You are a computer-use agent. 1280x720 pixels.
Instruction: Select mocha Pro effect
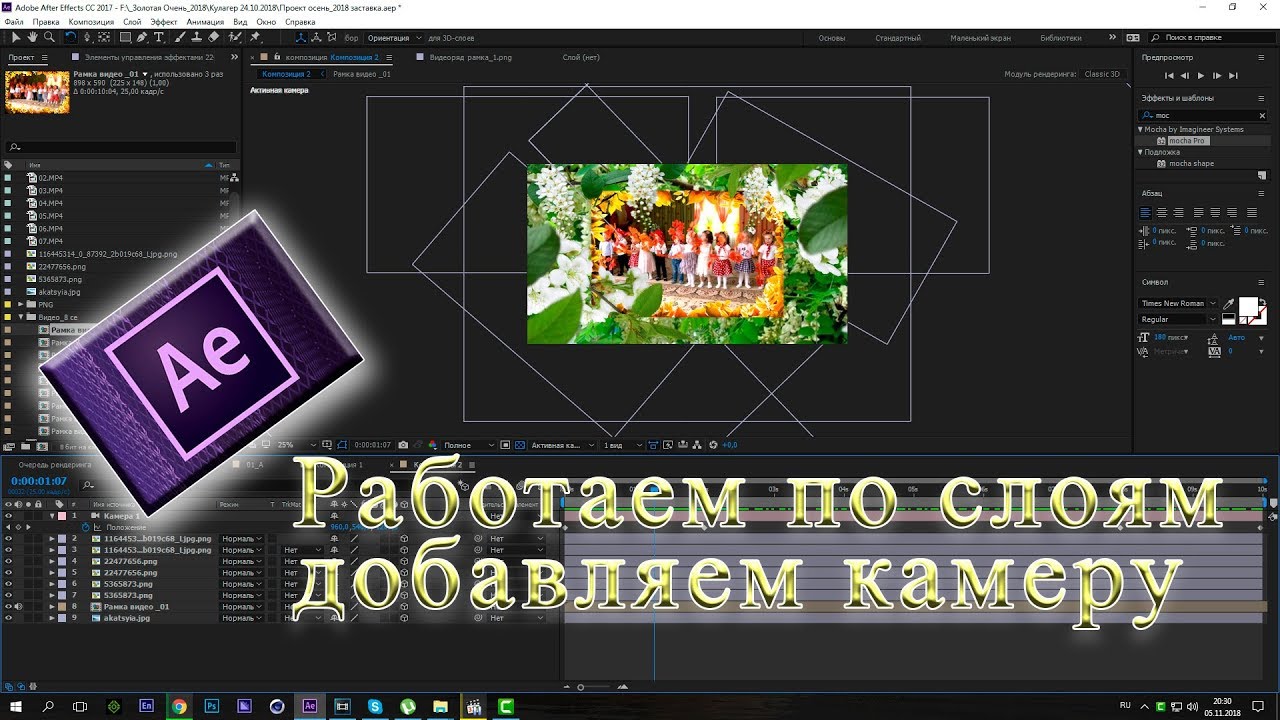pyautogui.click(x=1187, y=141)
